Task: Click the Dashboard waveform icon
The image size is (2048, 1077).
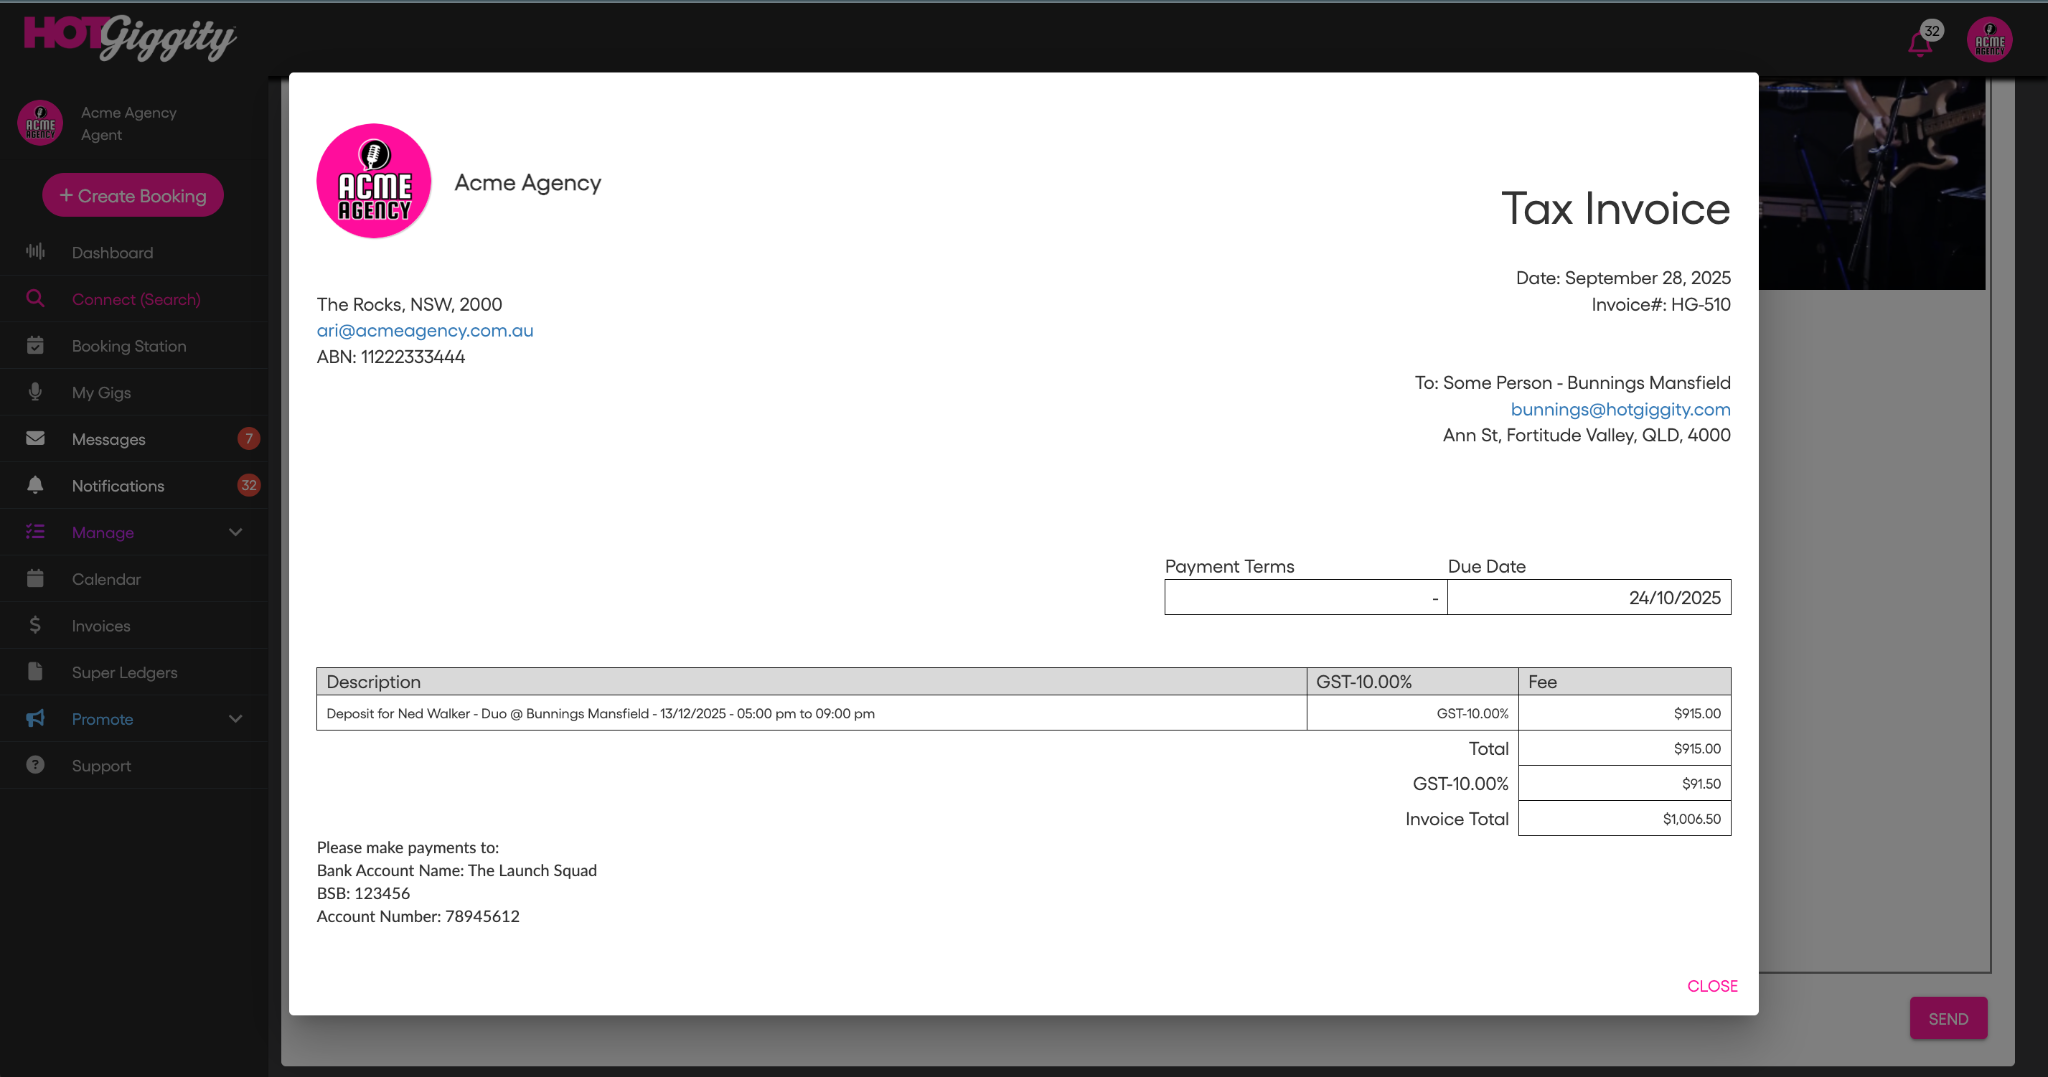Action: click(x=35, y=252)
